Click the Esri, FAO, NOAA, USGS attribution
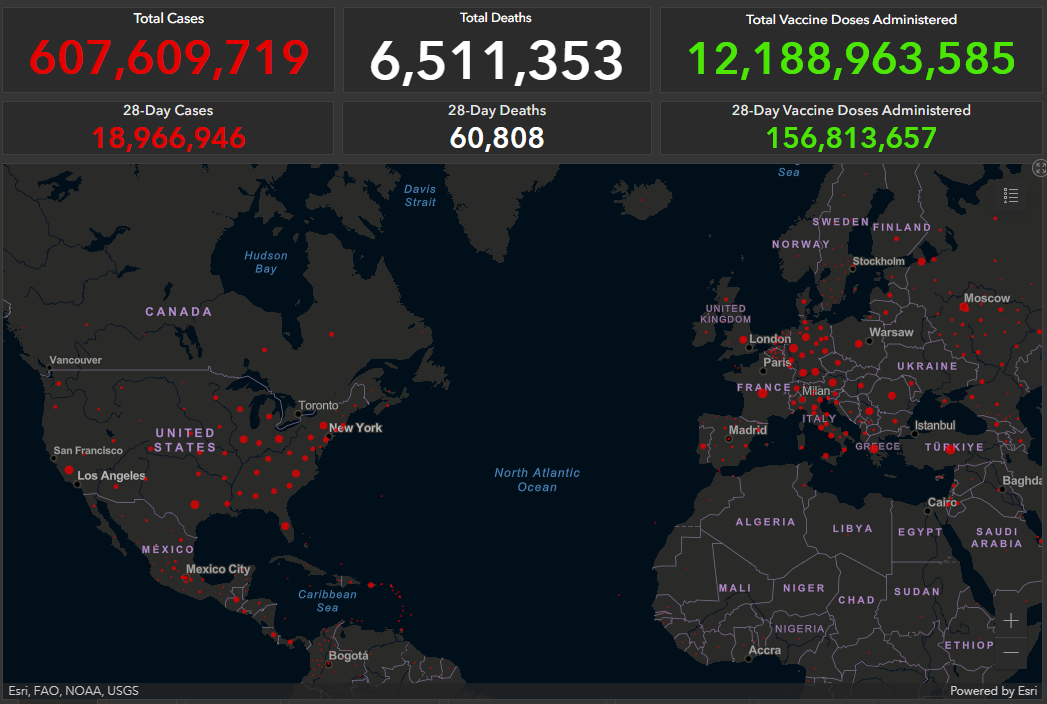 [74, 691]
